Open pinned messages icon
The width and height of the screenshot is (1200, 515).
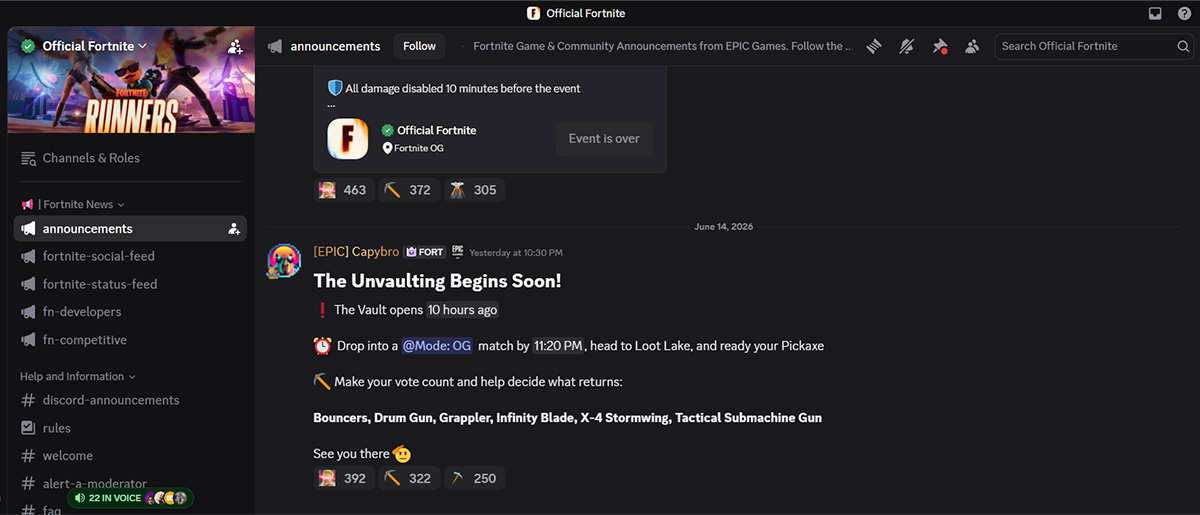[x=940, y=46]
